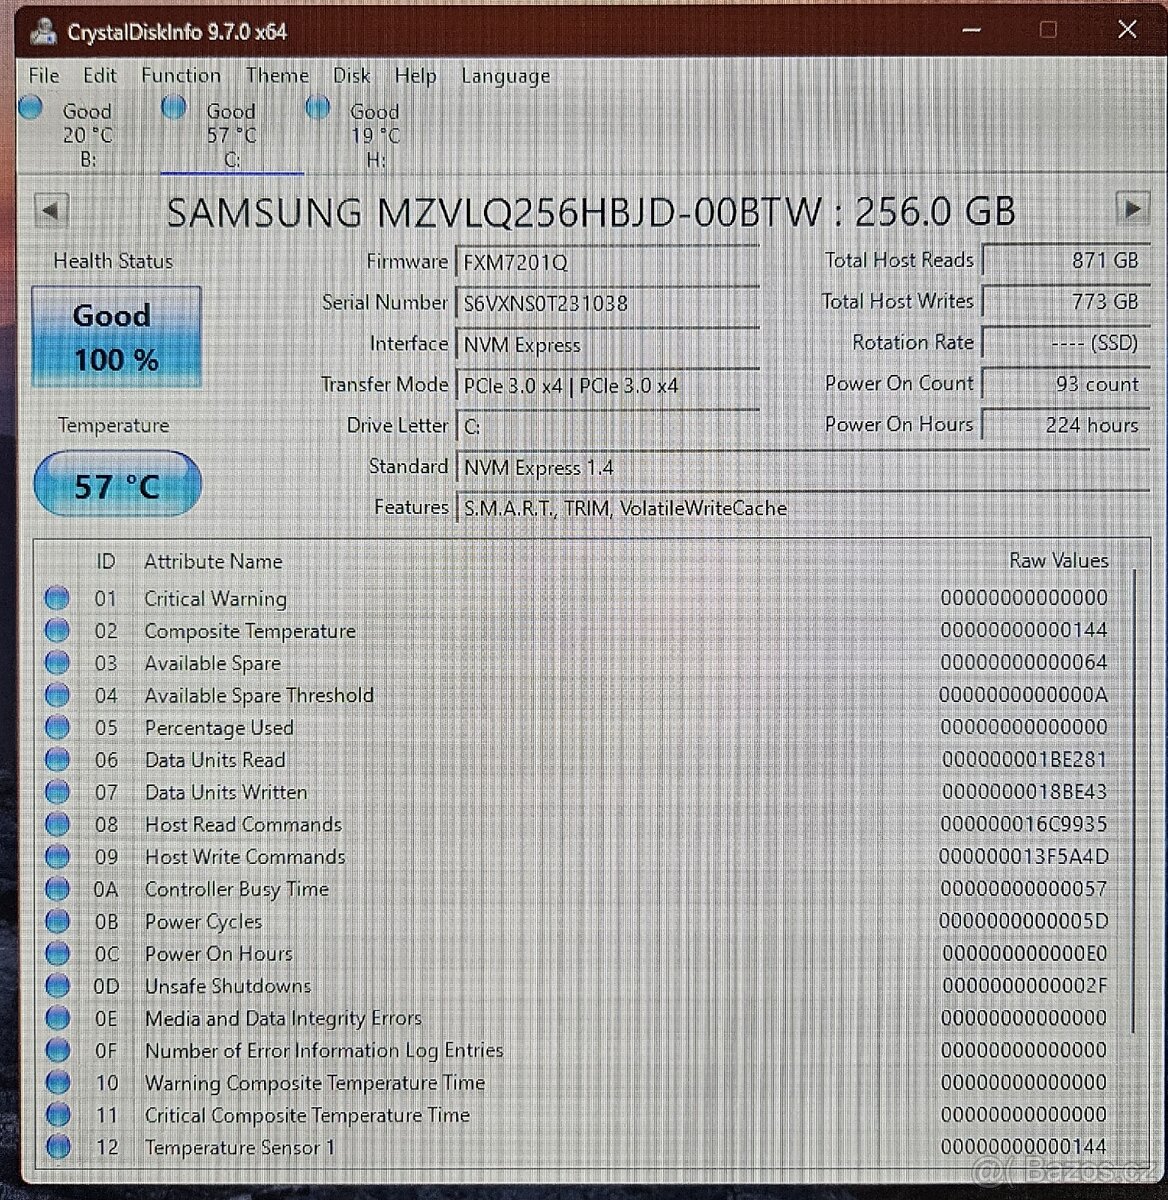
Task: Click the CrystalDiskInfo title bar app icon
Action: click(x=44, y=31)
